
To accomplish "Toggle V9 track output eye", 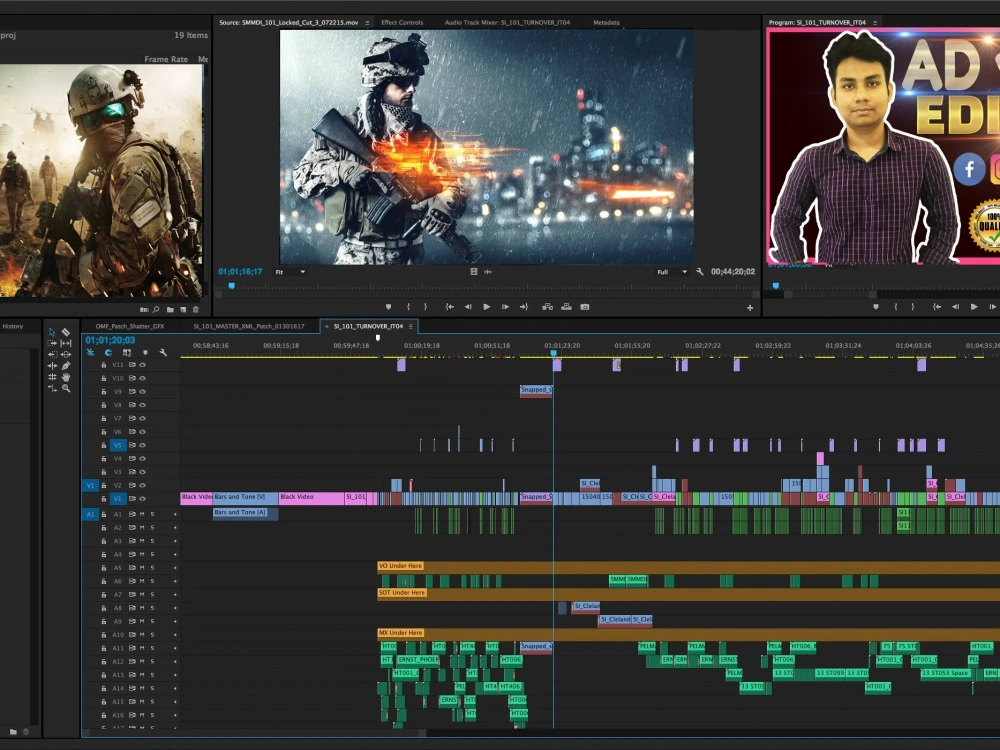I will click(x=142, y=392).
